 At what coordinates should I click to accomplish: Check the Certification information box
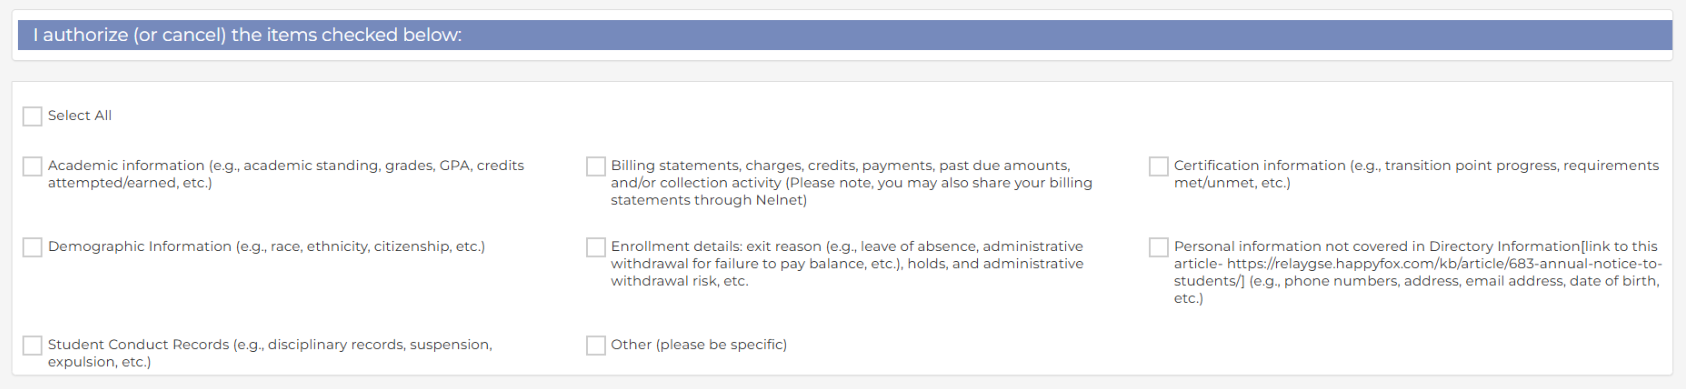[x=1159, y=166]
